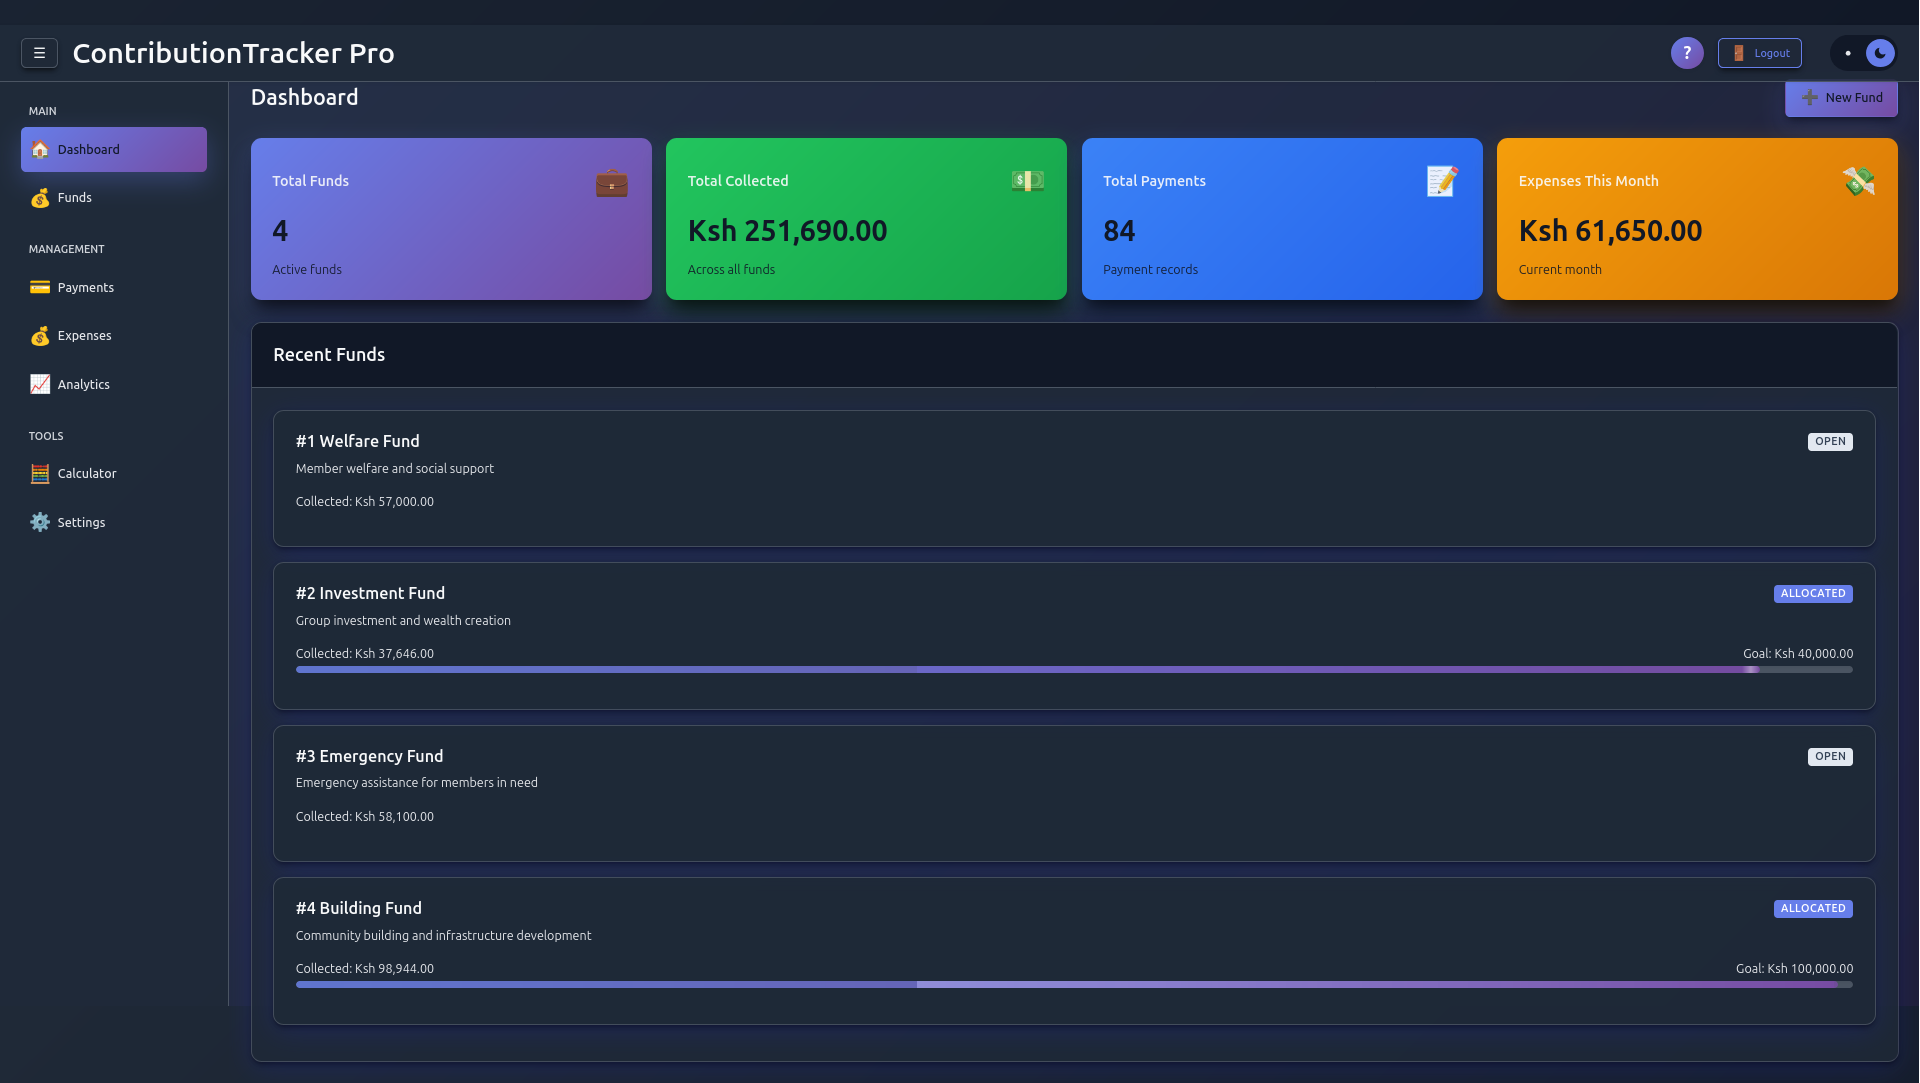Toggle the sidebar with the hamburger icon

pos(39,53)
